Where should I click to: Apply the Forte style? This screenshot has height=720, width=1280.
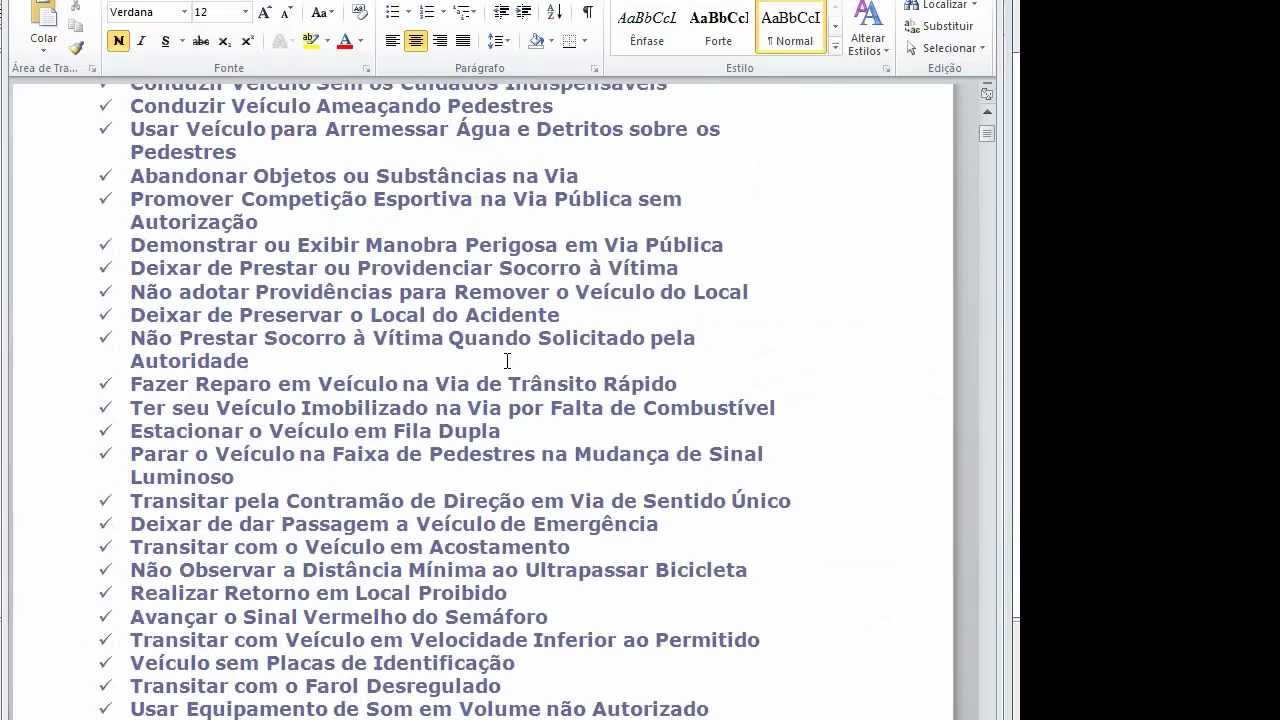tap(718, 28)
